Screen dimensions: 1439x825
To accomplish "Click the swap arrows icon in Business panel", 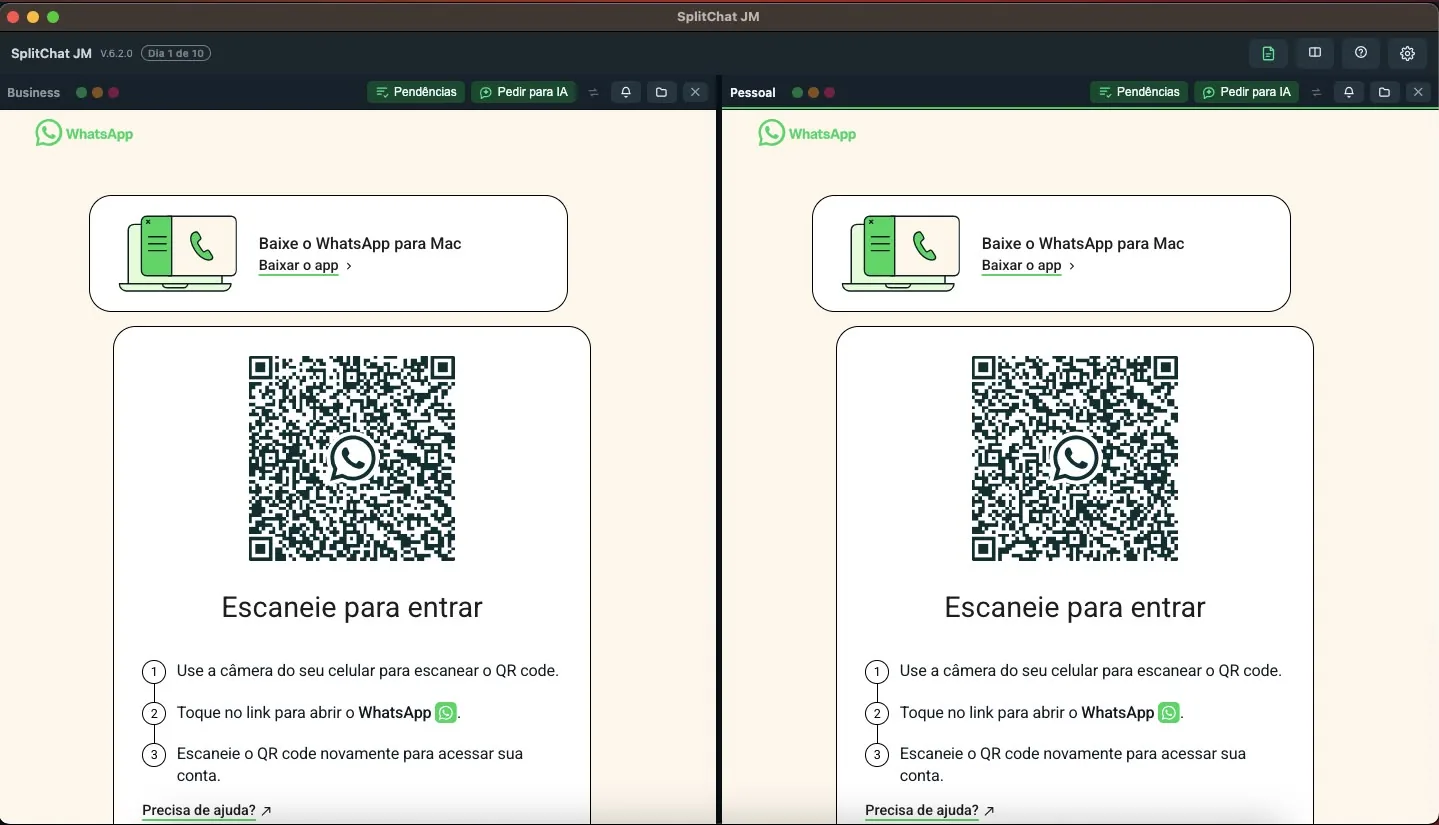I will [x=593, y=92].
